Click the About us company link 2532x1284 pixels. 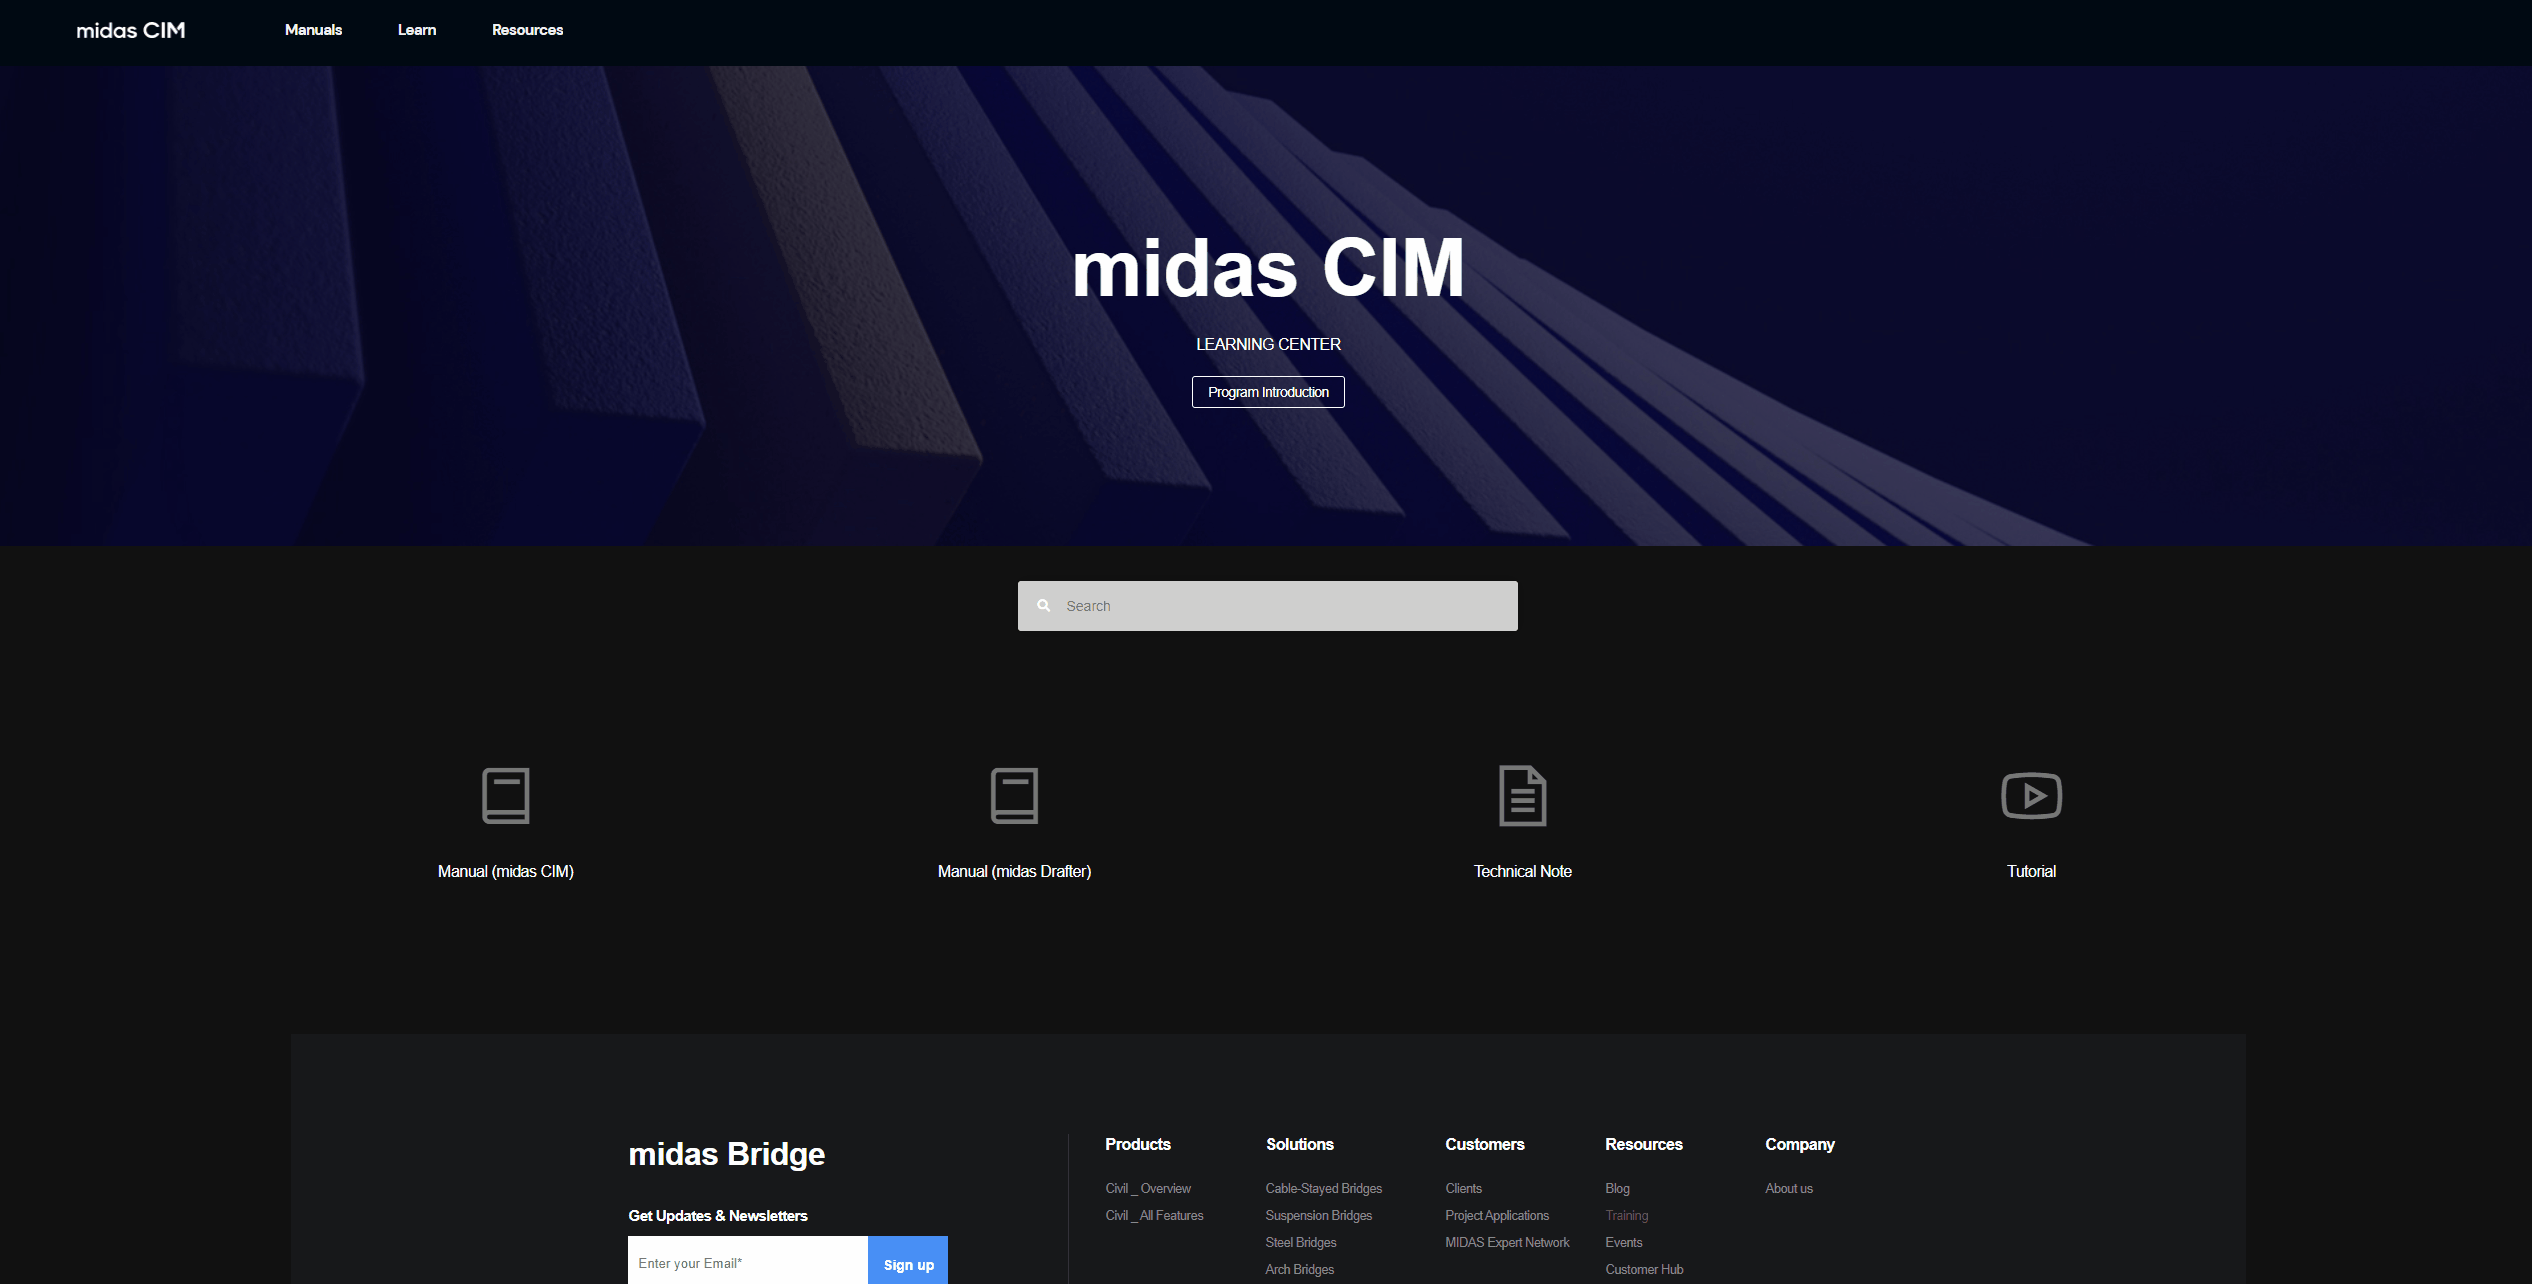(1787, 1187)
